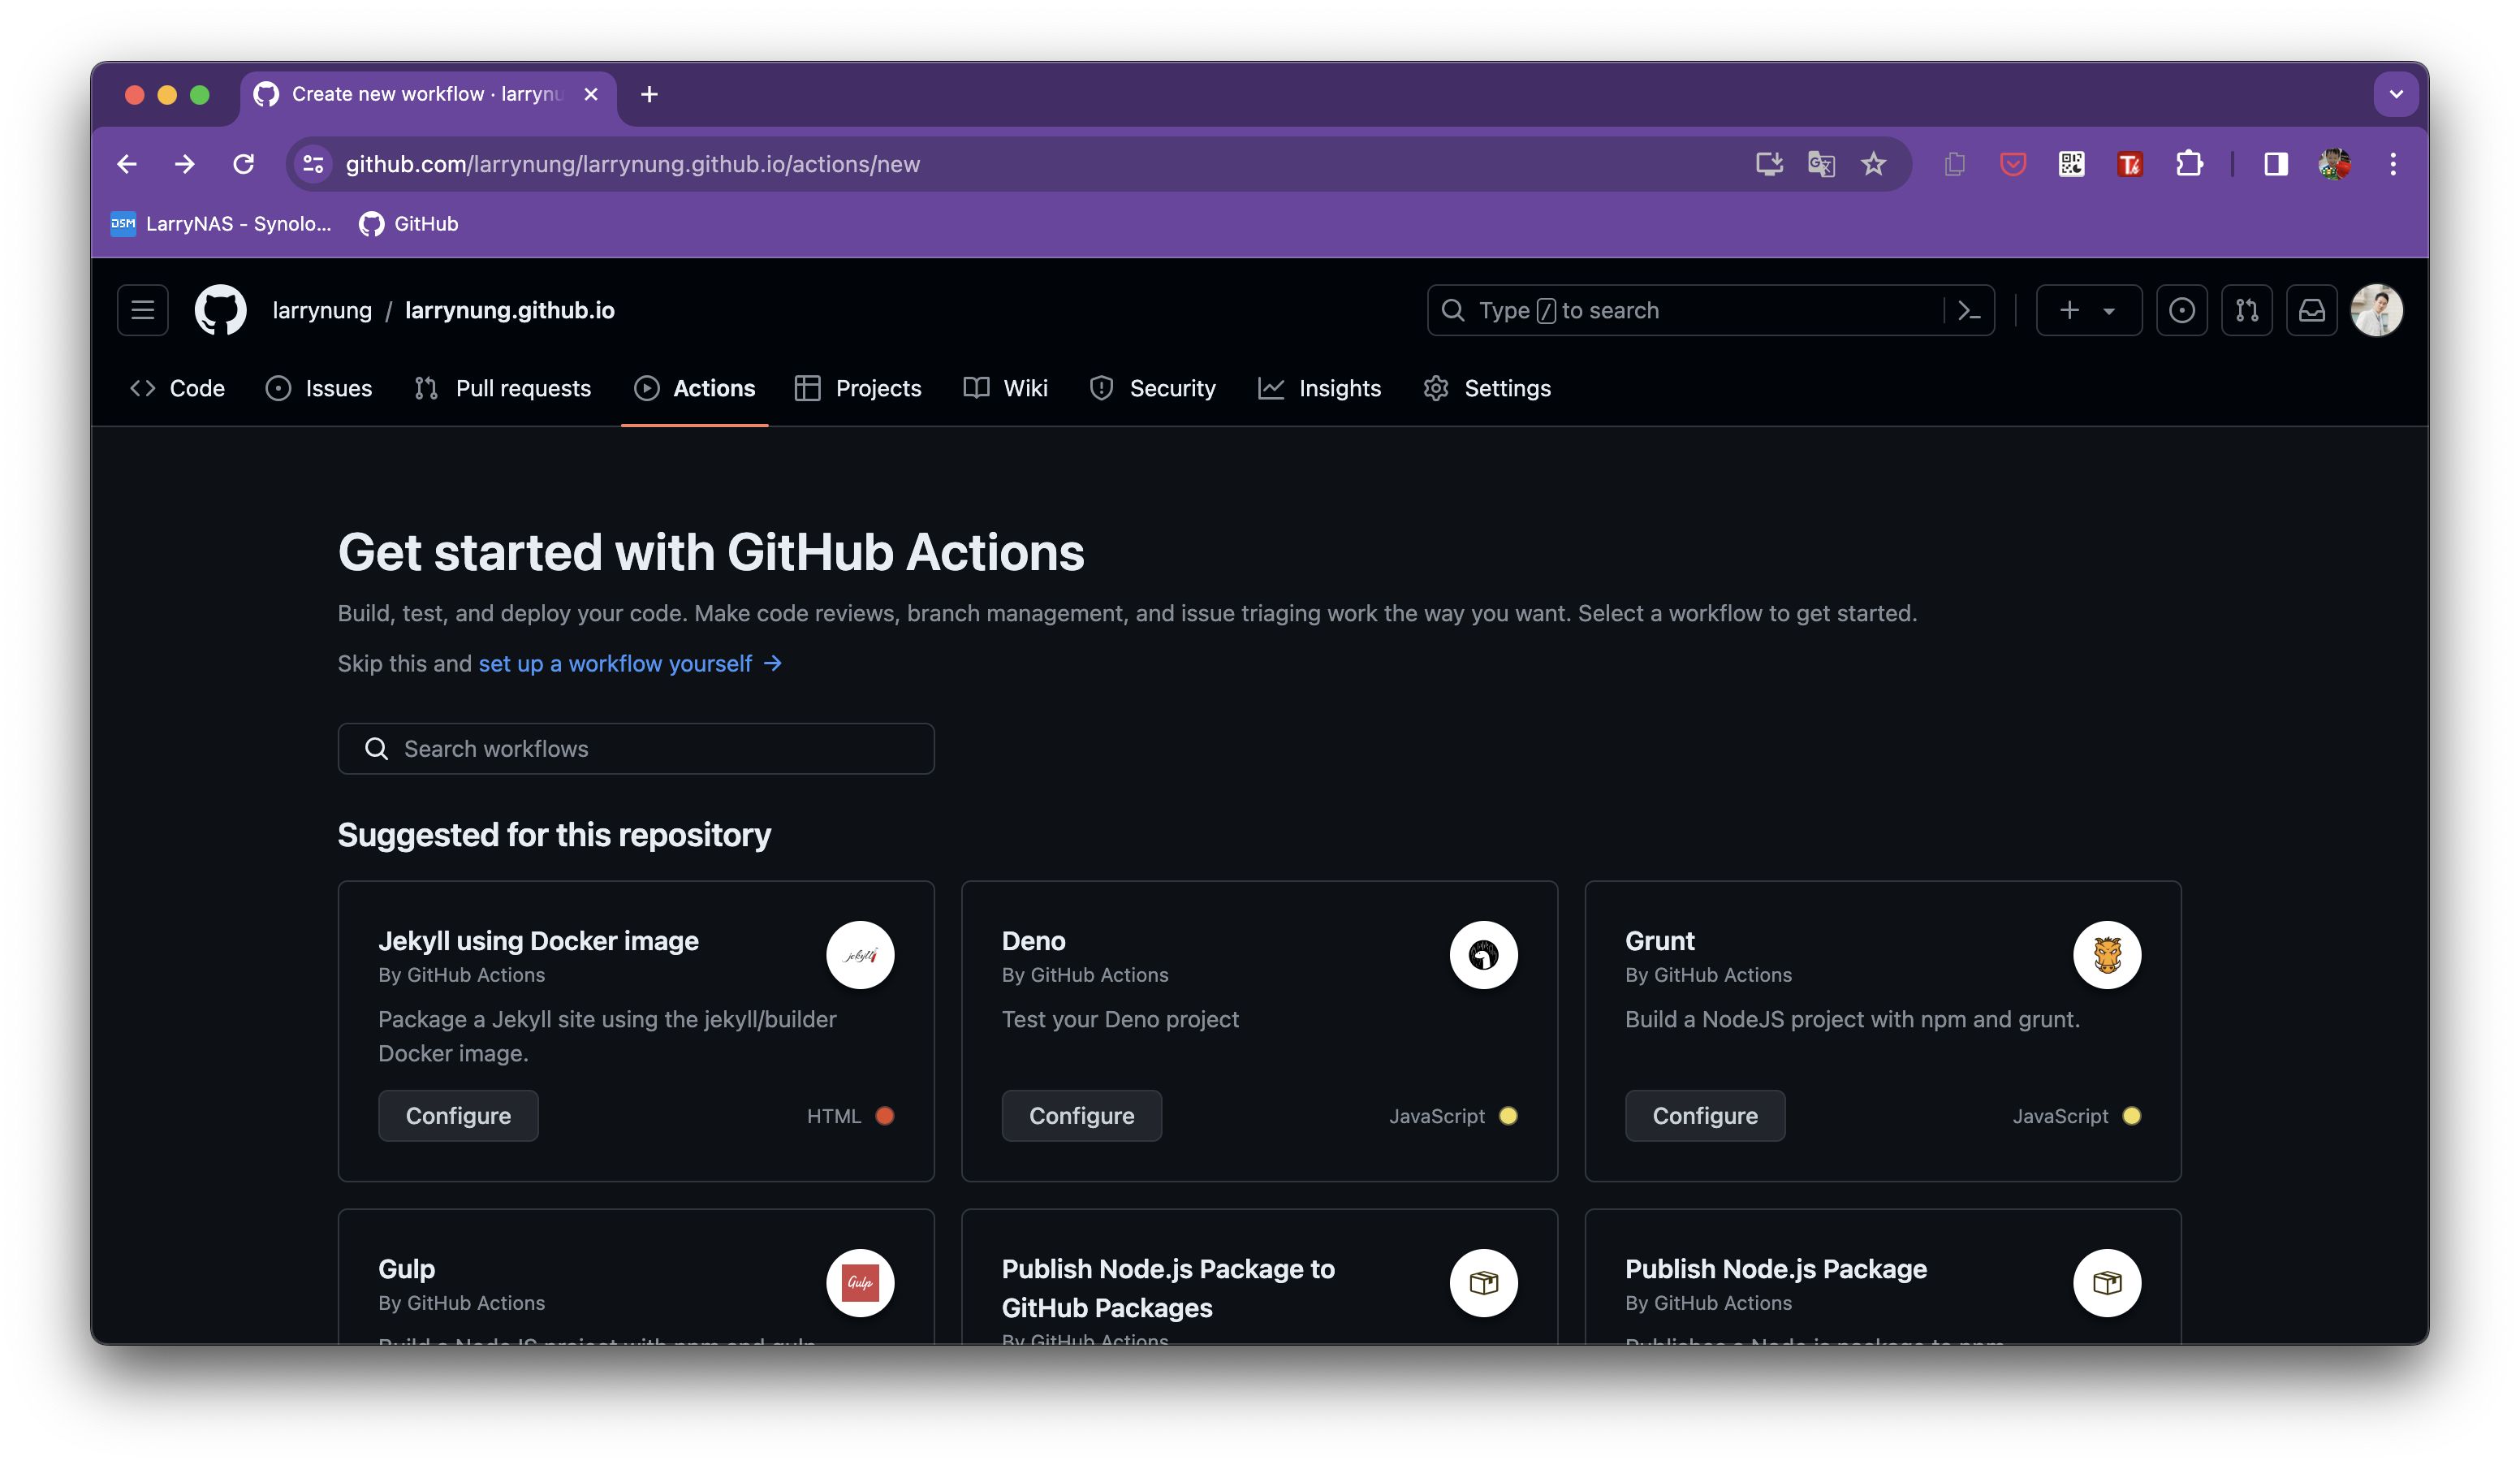Screen dimensions: 2520x1465
Task: Open the larrynung.github.io repository link
Action: (x=510, y=310)
